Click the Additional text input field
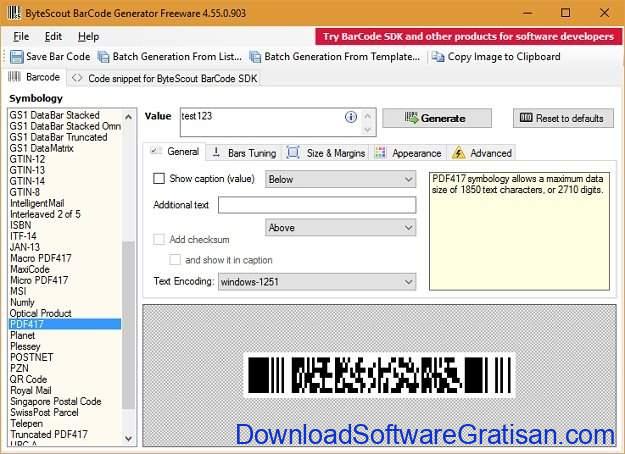 coord(317,205)
